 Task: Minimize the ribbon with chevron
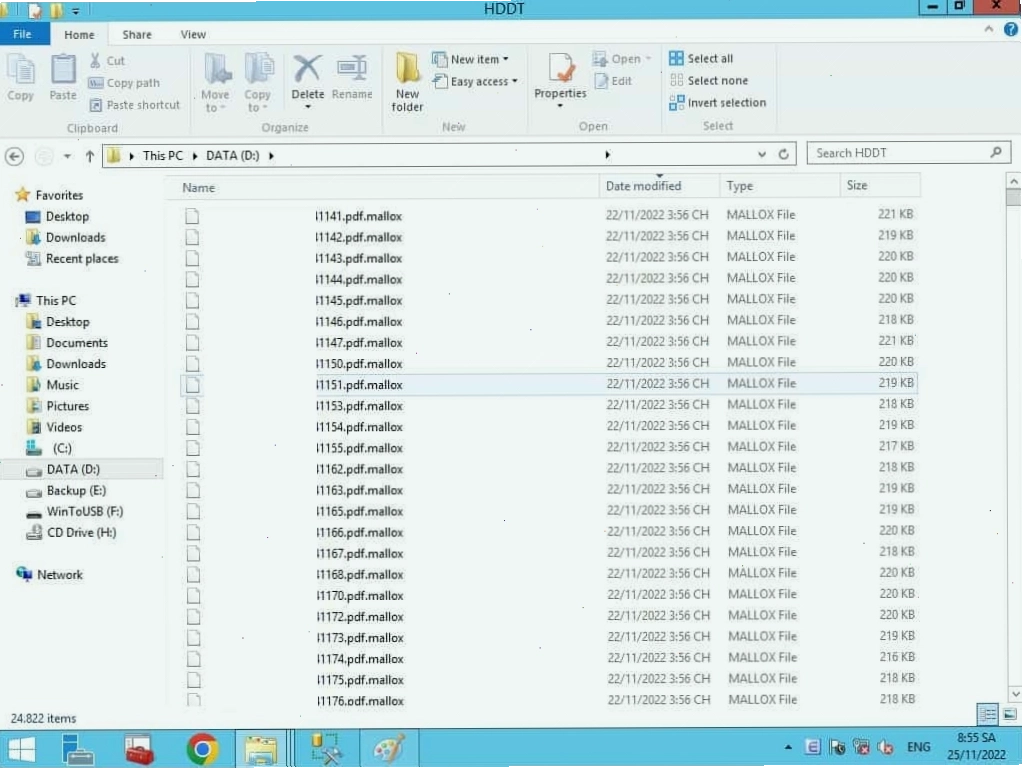pos(989,29)
